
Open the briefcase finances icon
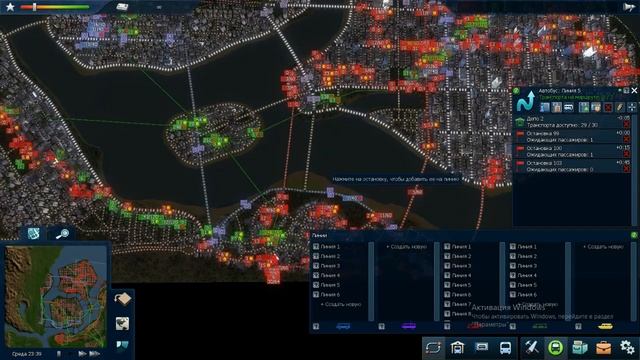[604, 347]
